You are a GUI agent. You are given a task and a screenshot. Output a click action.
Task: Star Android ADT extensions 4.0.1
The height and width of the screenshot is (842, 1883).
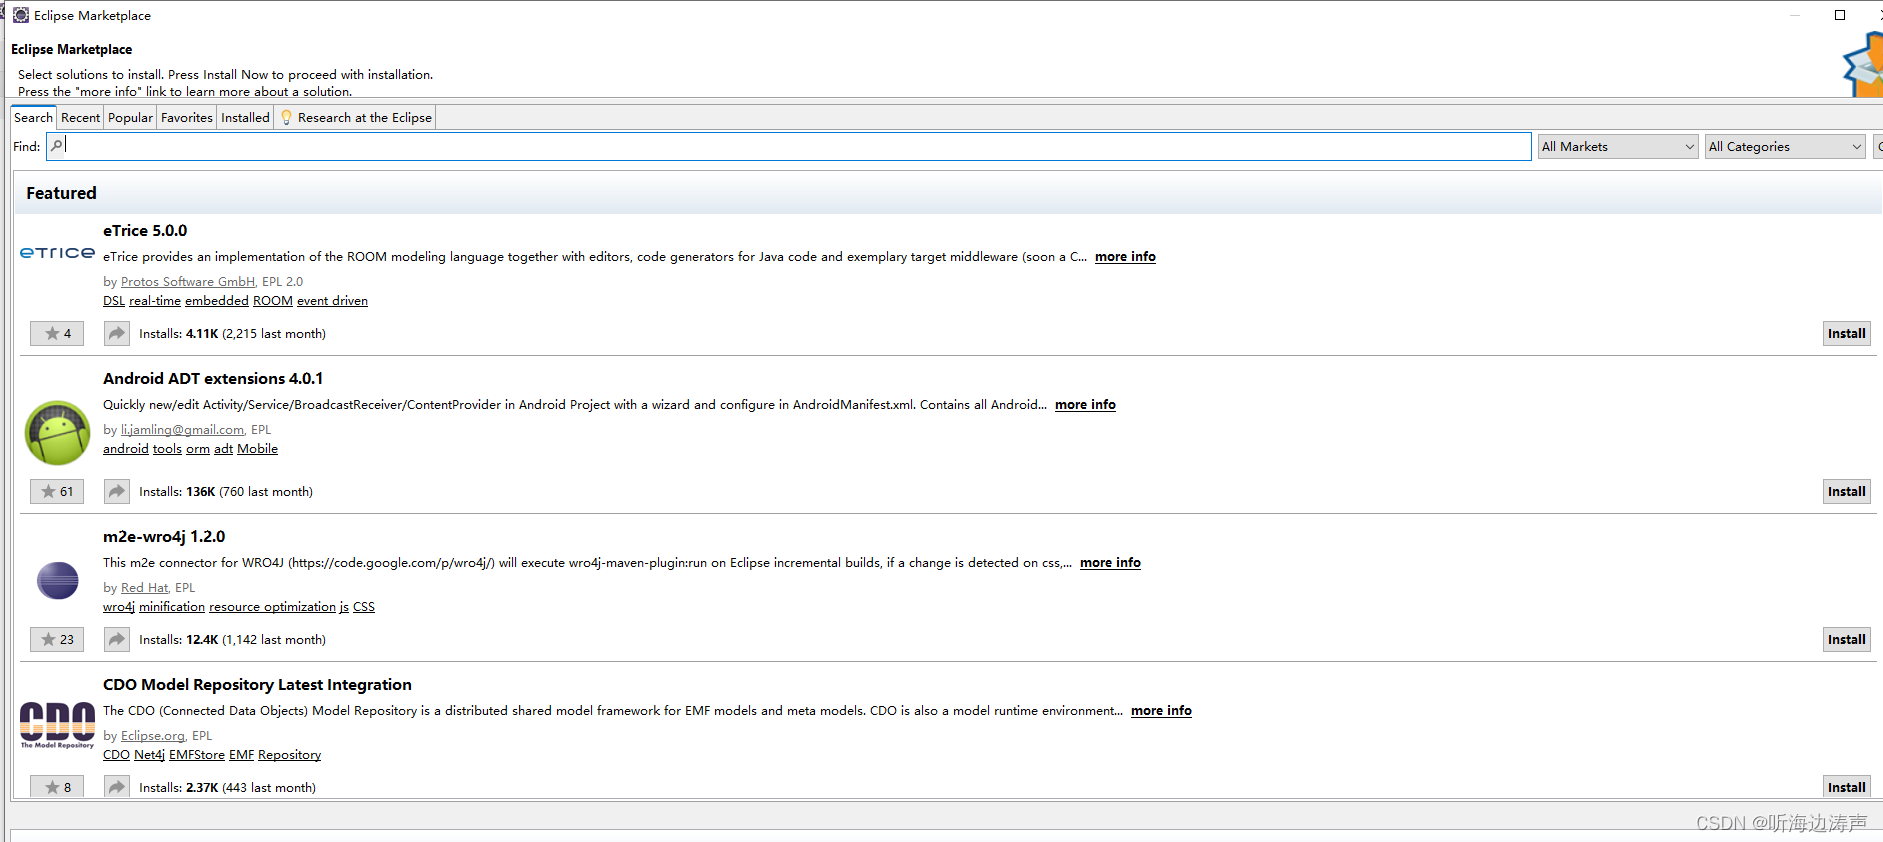57,492
